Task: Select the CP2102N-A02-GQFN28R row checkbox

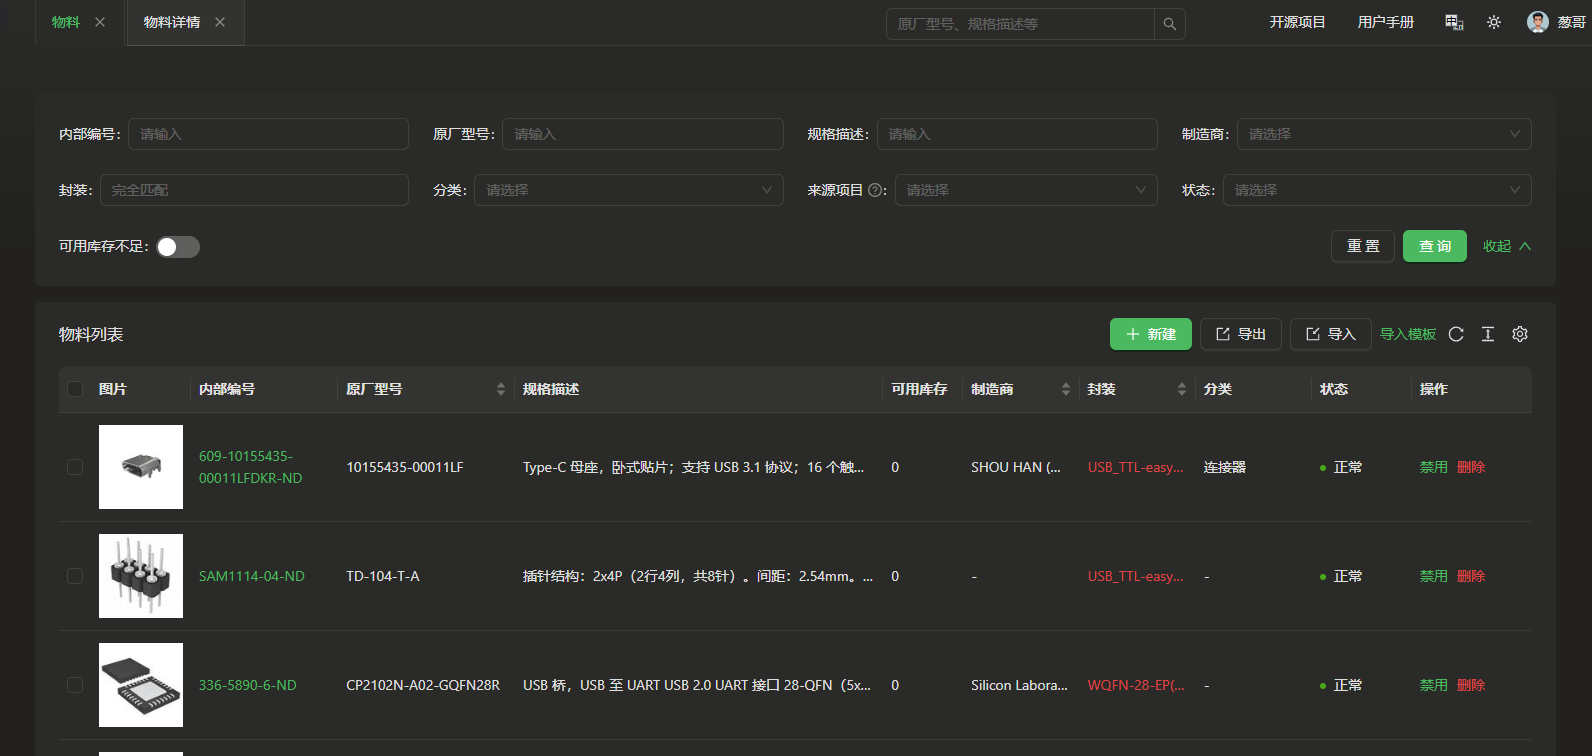Action: (75, 685)
